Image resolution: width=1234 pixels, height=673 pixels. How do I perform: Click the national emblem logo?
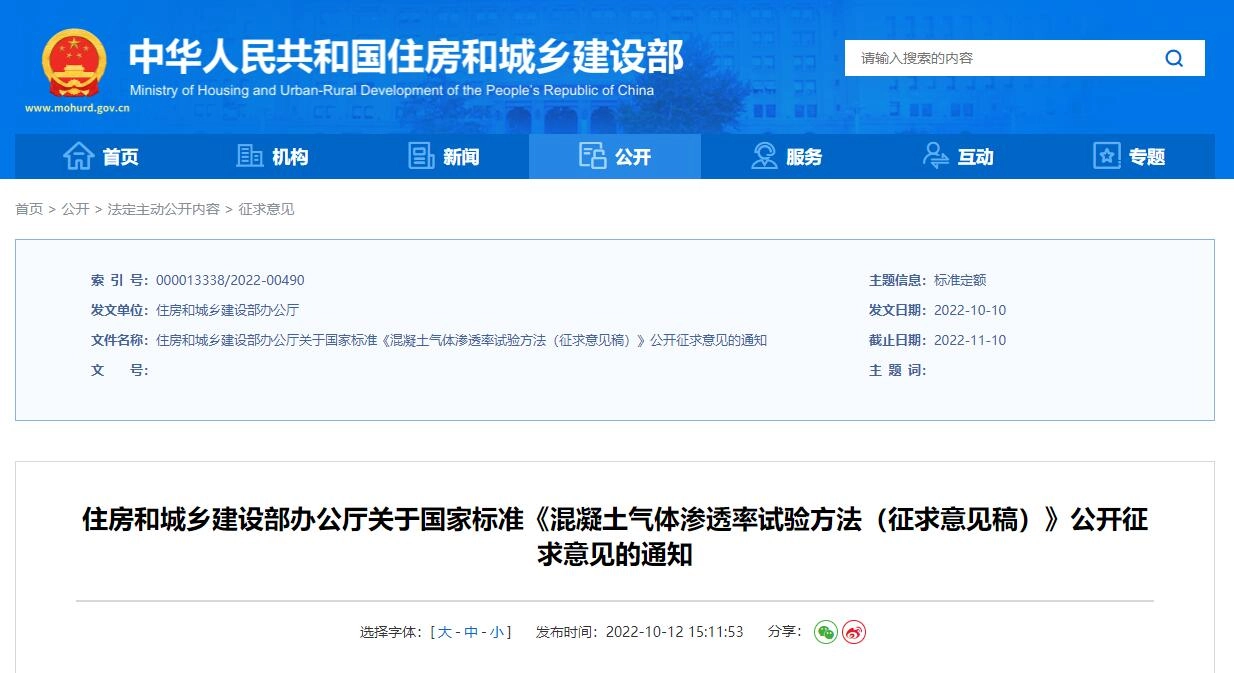74,63
